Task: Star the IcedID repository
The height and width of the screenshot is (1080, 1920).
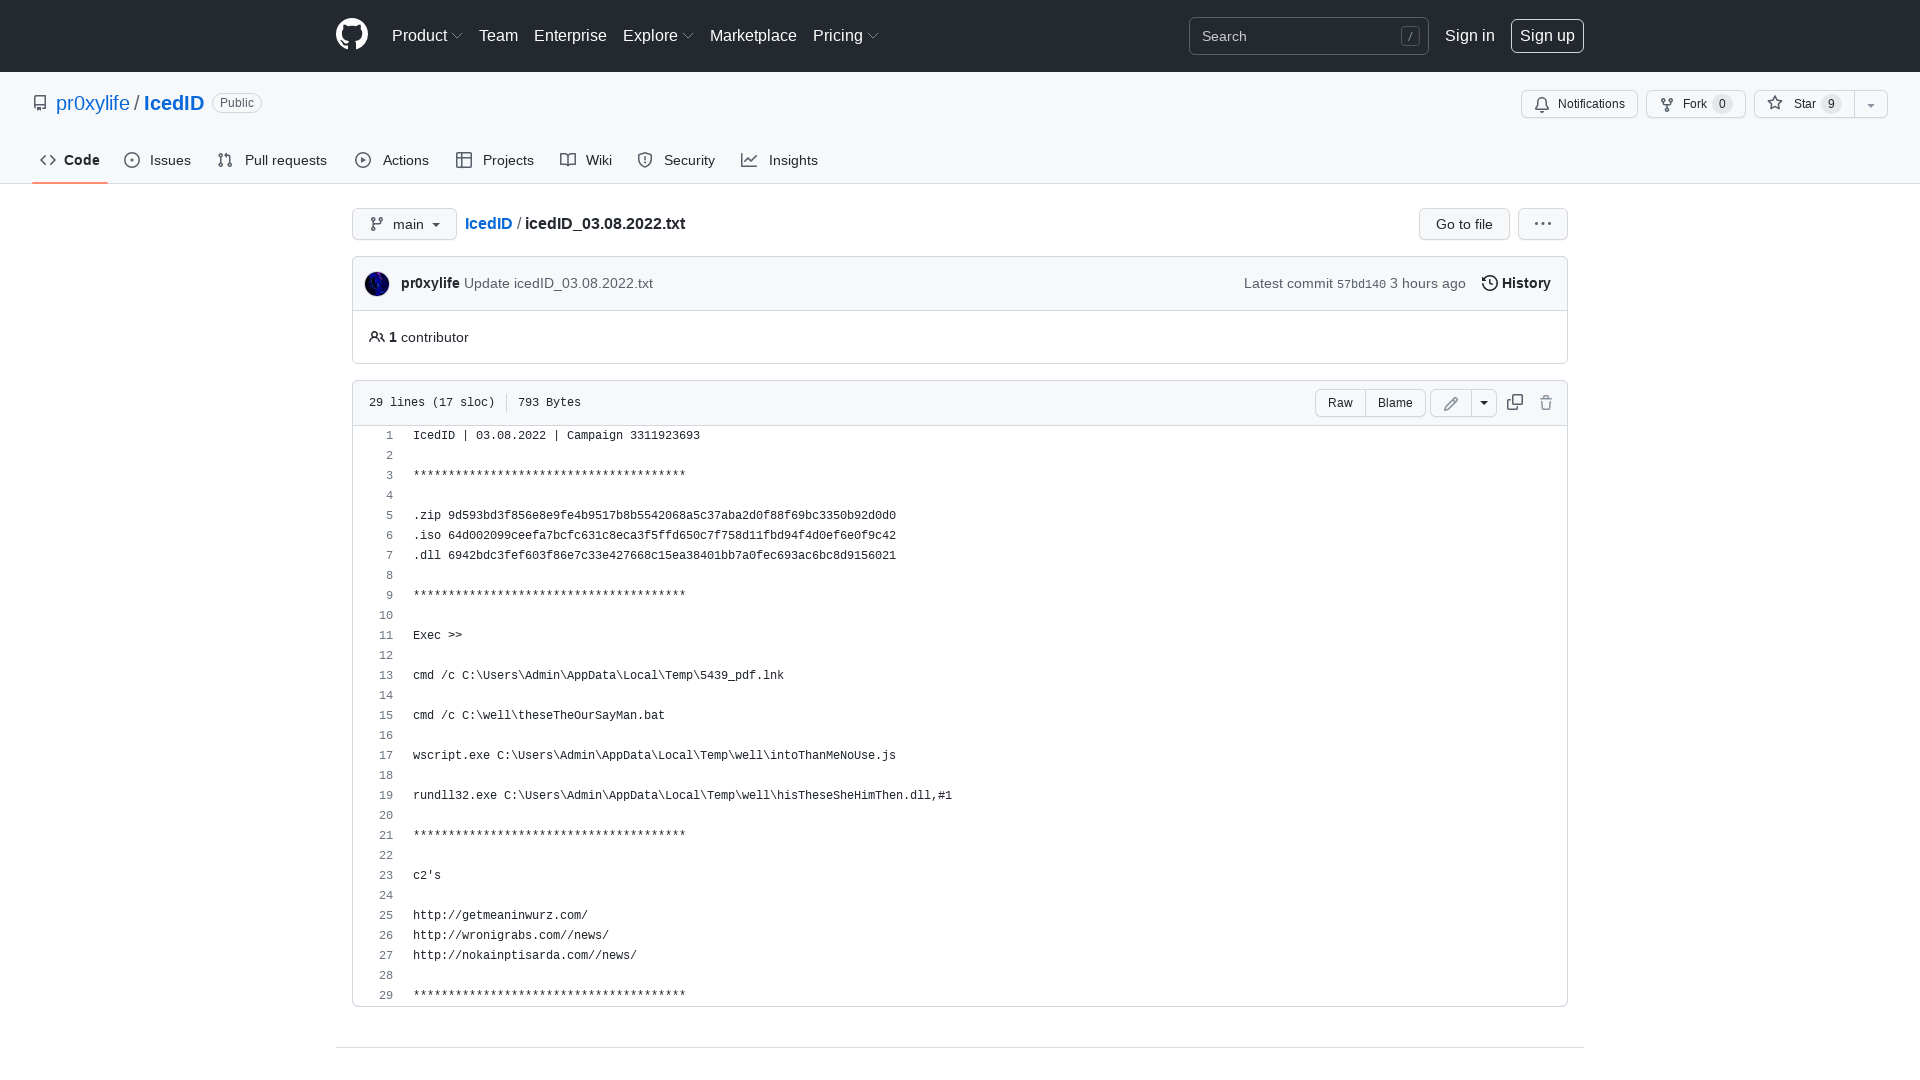Action: click(1800, 104)
